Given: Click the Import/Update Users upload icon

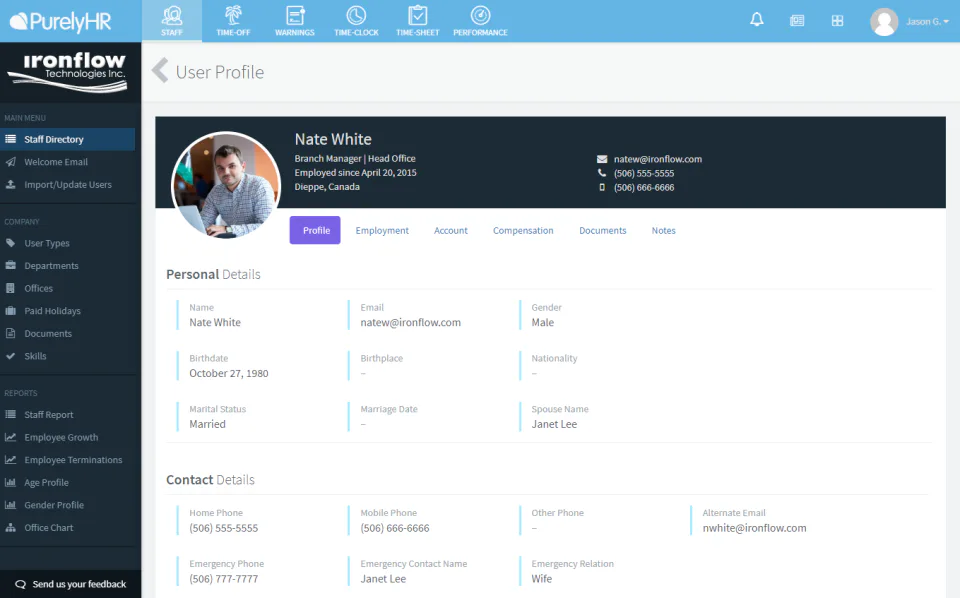Looking at the screenshot, I should coord(10,184).
